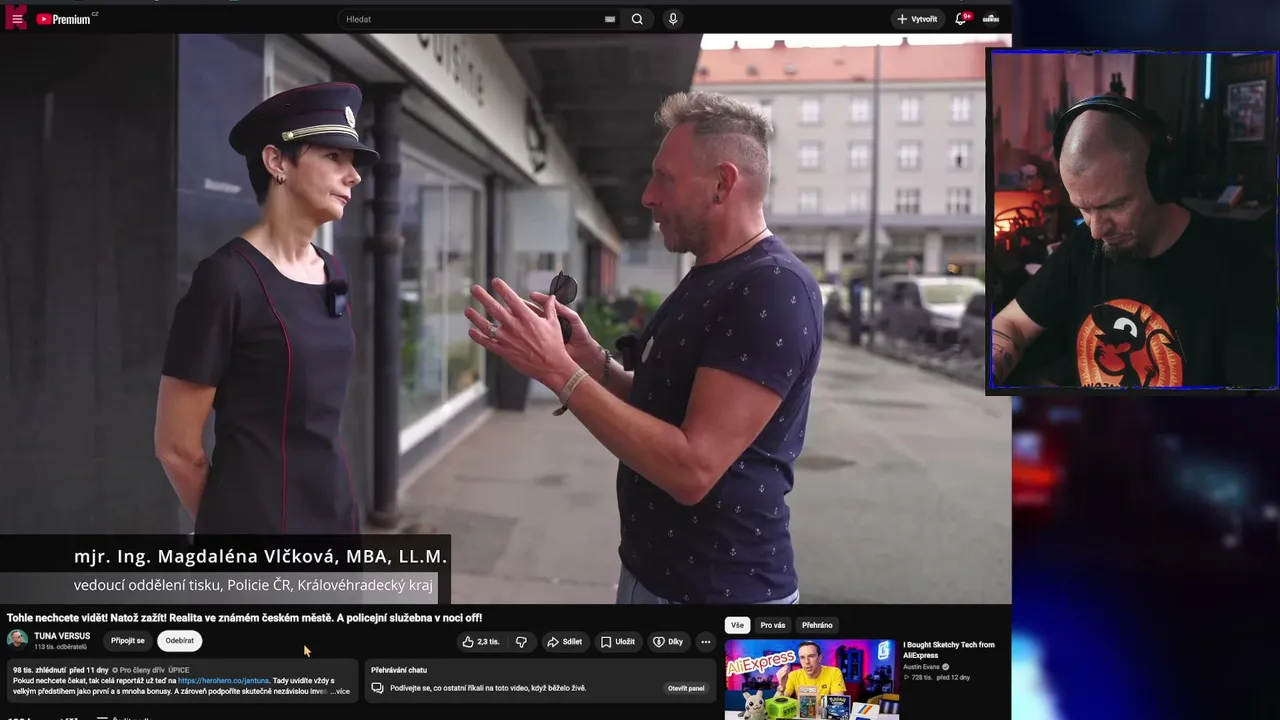
Task: Click the main video player area
Action: point(506,319)
